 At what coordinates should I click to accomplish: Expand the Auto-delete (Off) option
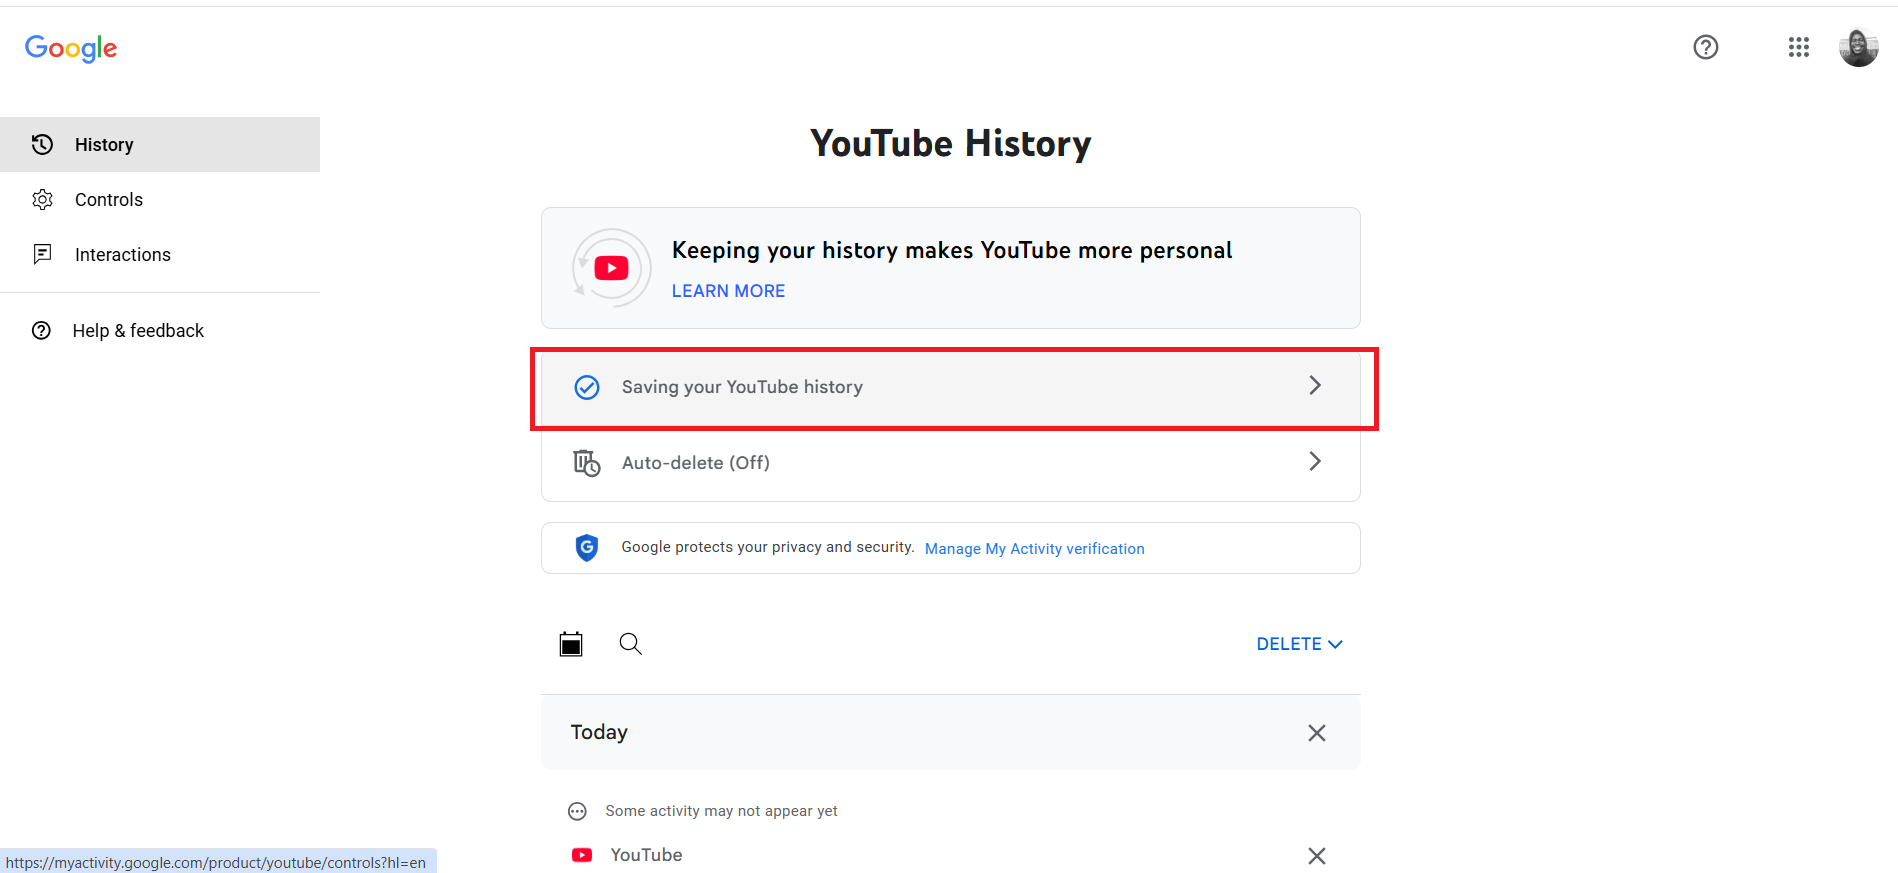950,462
